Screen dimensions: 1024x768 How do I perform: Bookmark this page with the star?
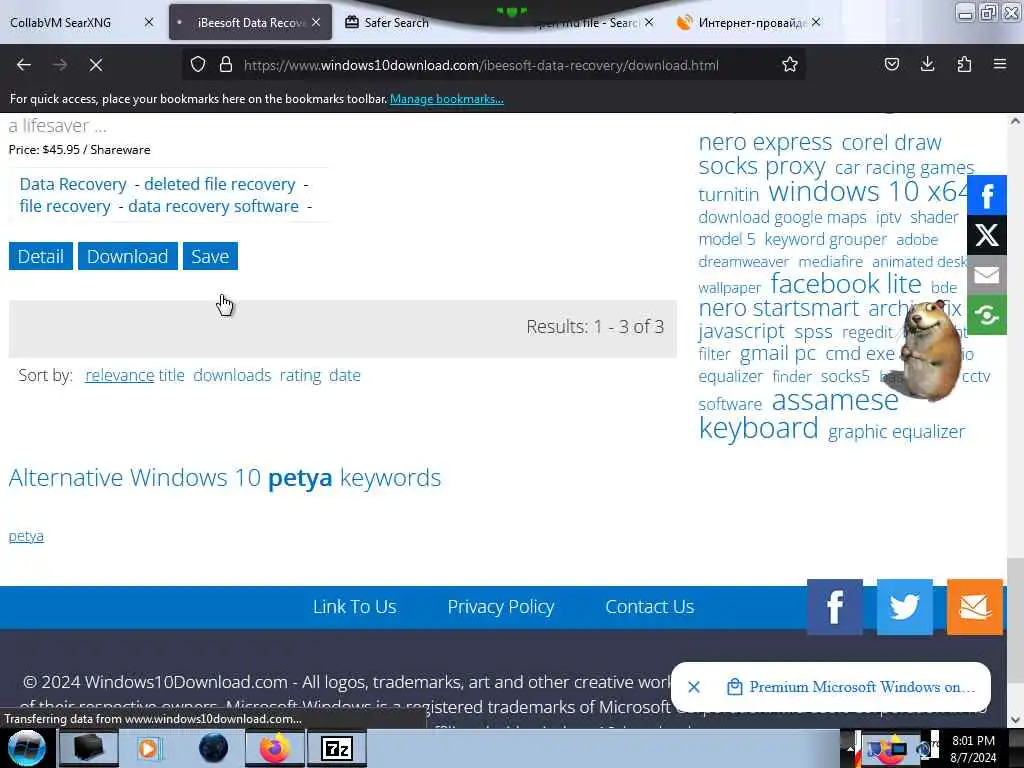point(790,65)
